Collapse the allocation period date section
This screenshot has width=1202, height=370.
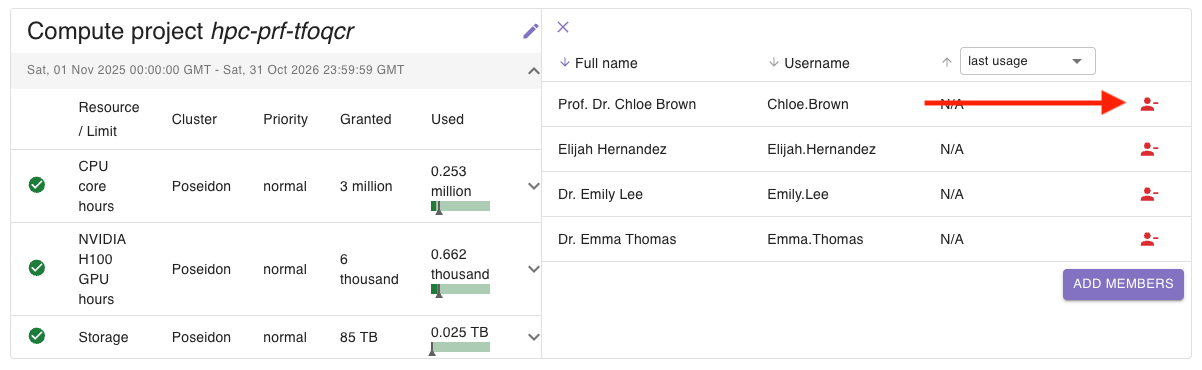533,70
